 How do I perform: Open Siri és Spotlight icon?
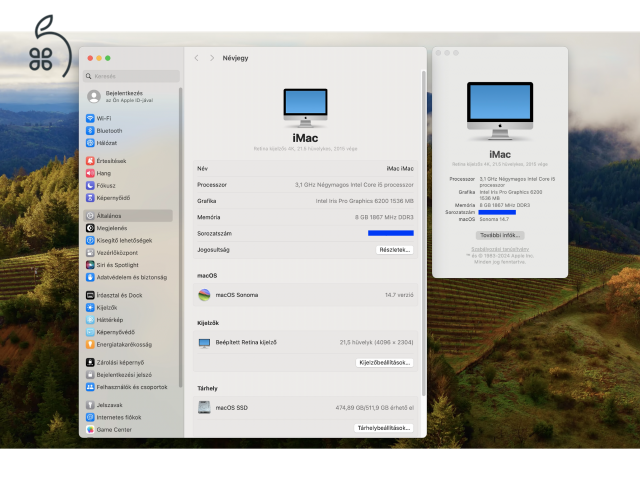tap(90, 265)
